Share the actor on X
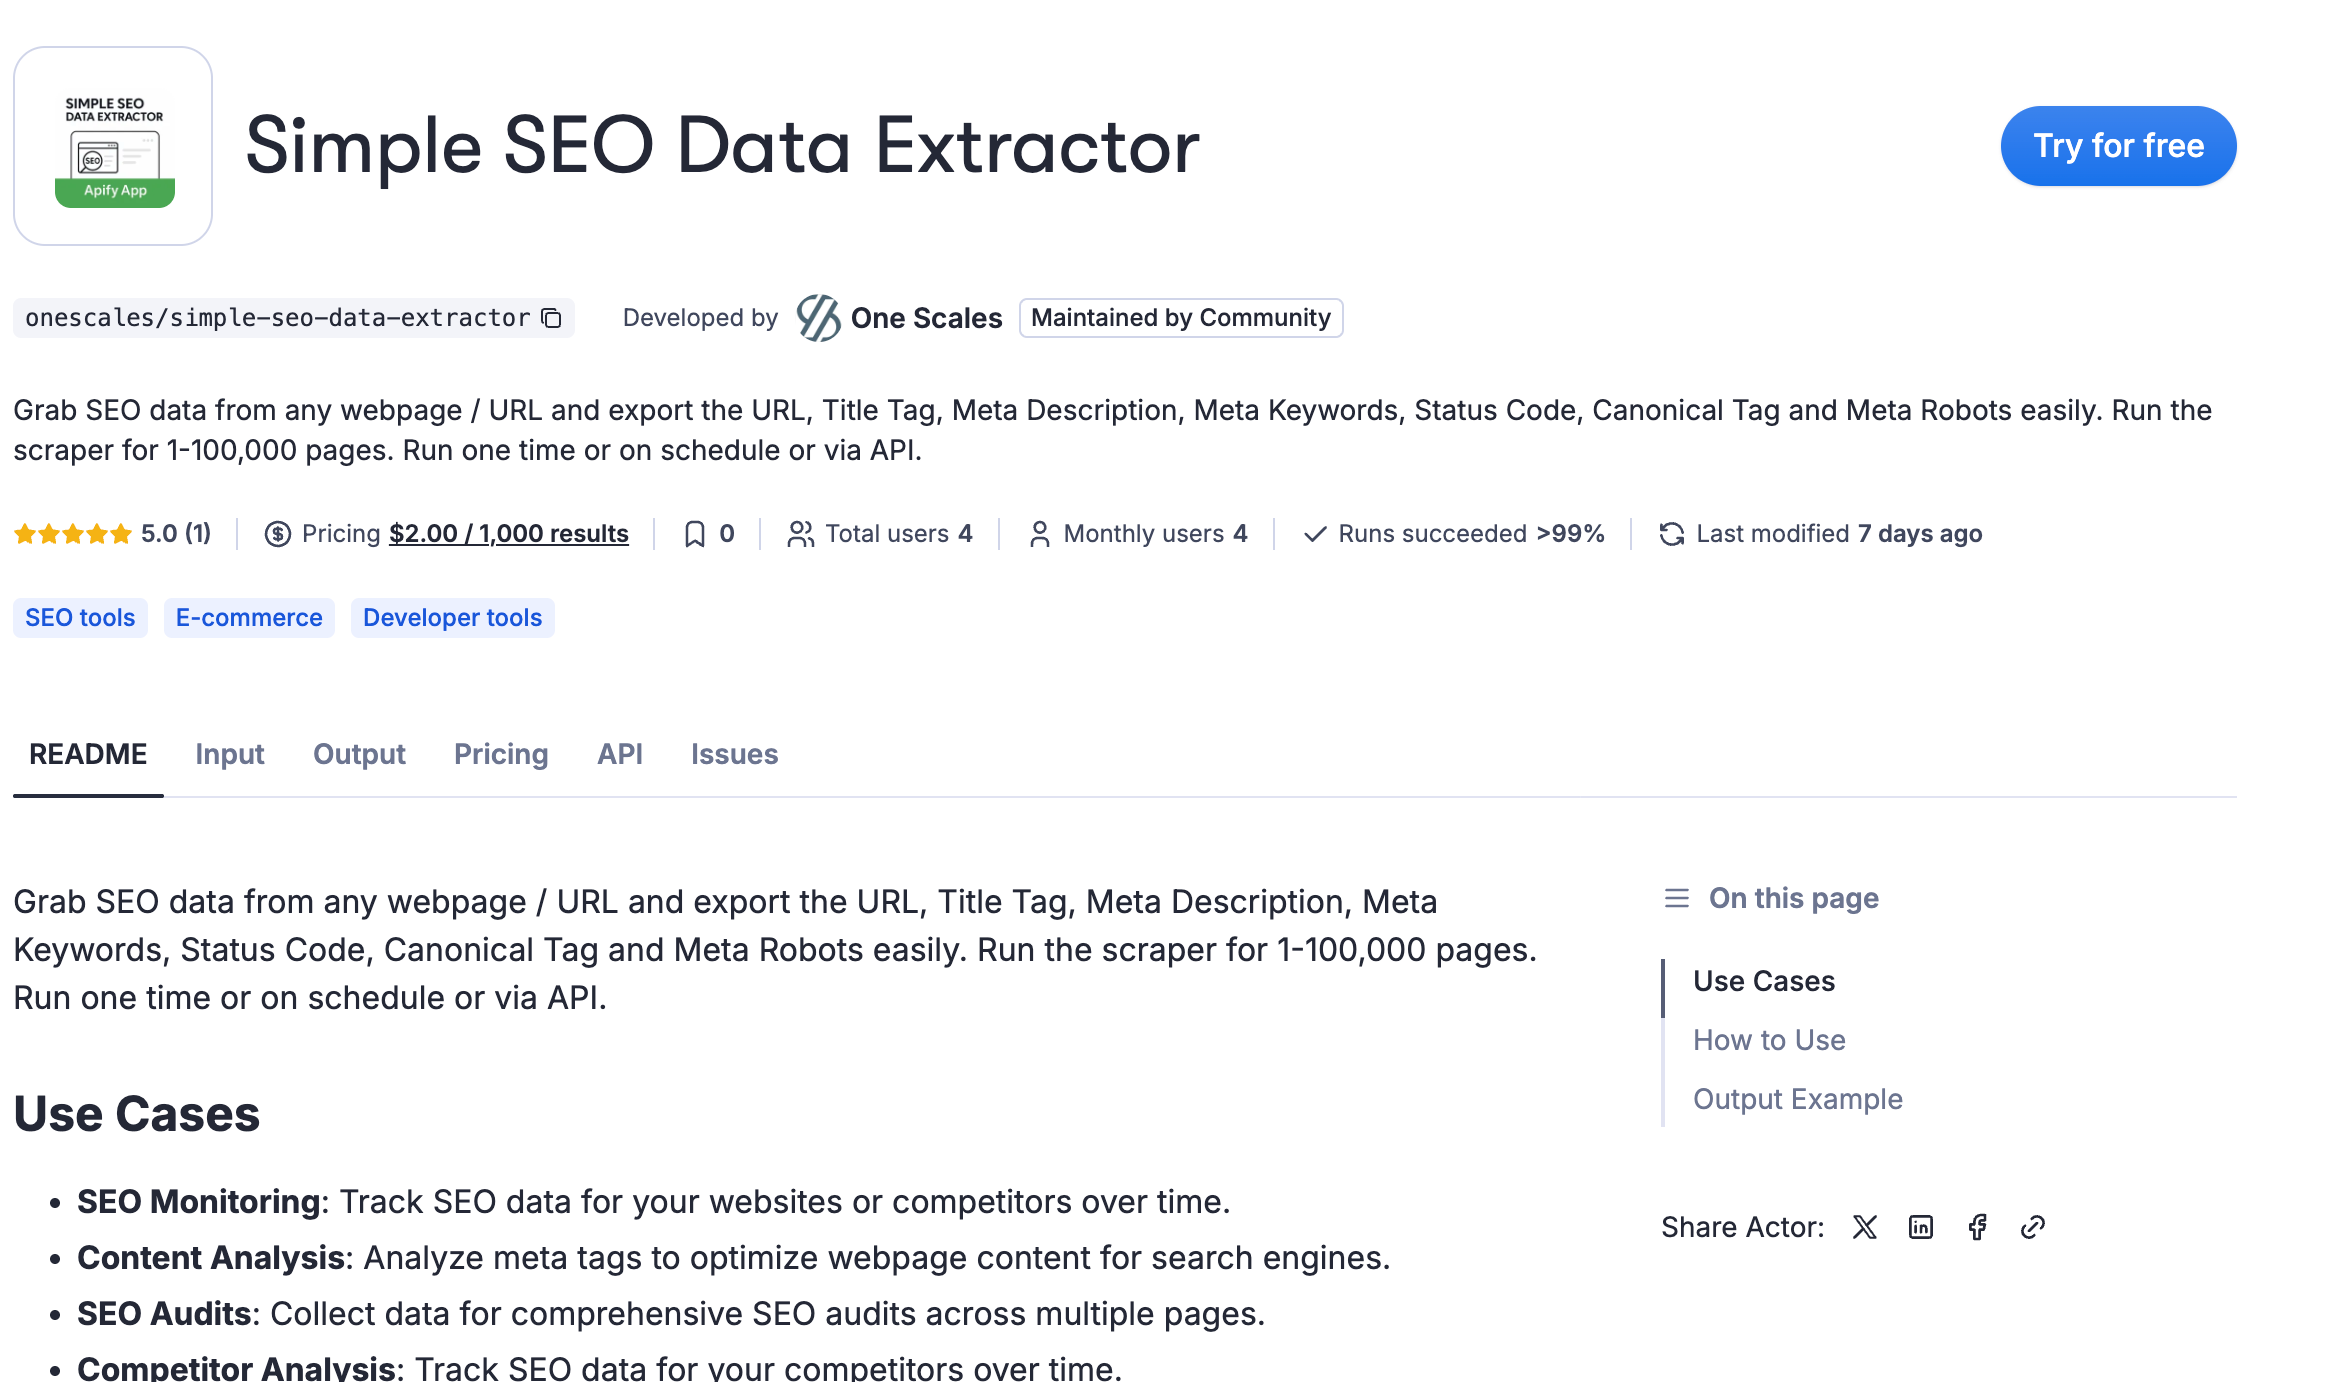This screenshot has width=2326, height=1382. tap(1865, 1227)
